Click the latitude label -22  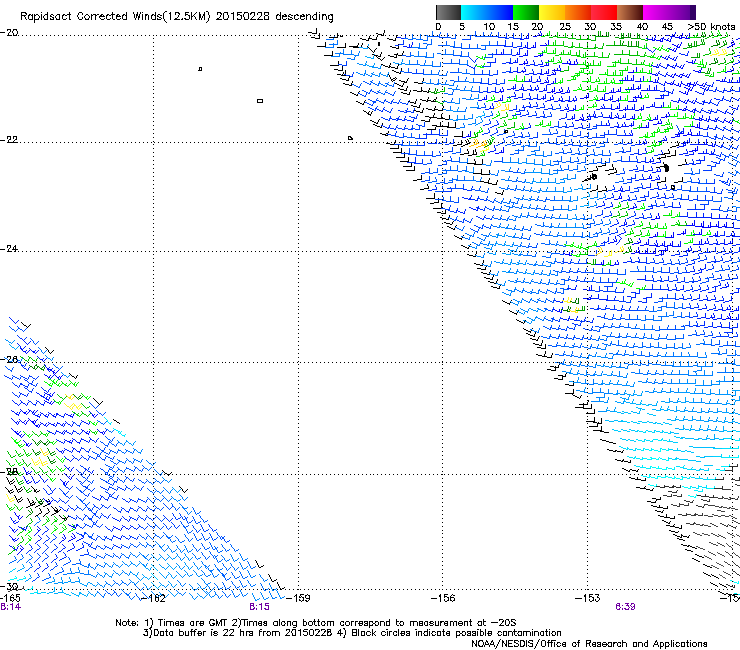pos(9,140)
